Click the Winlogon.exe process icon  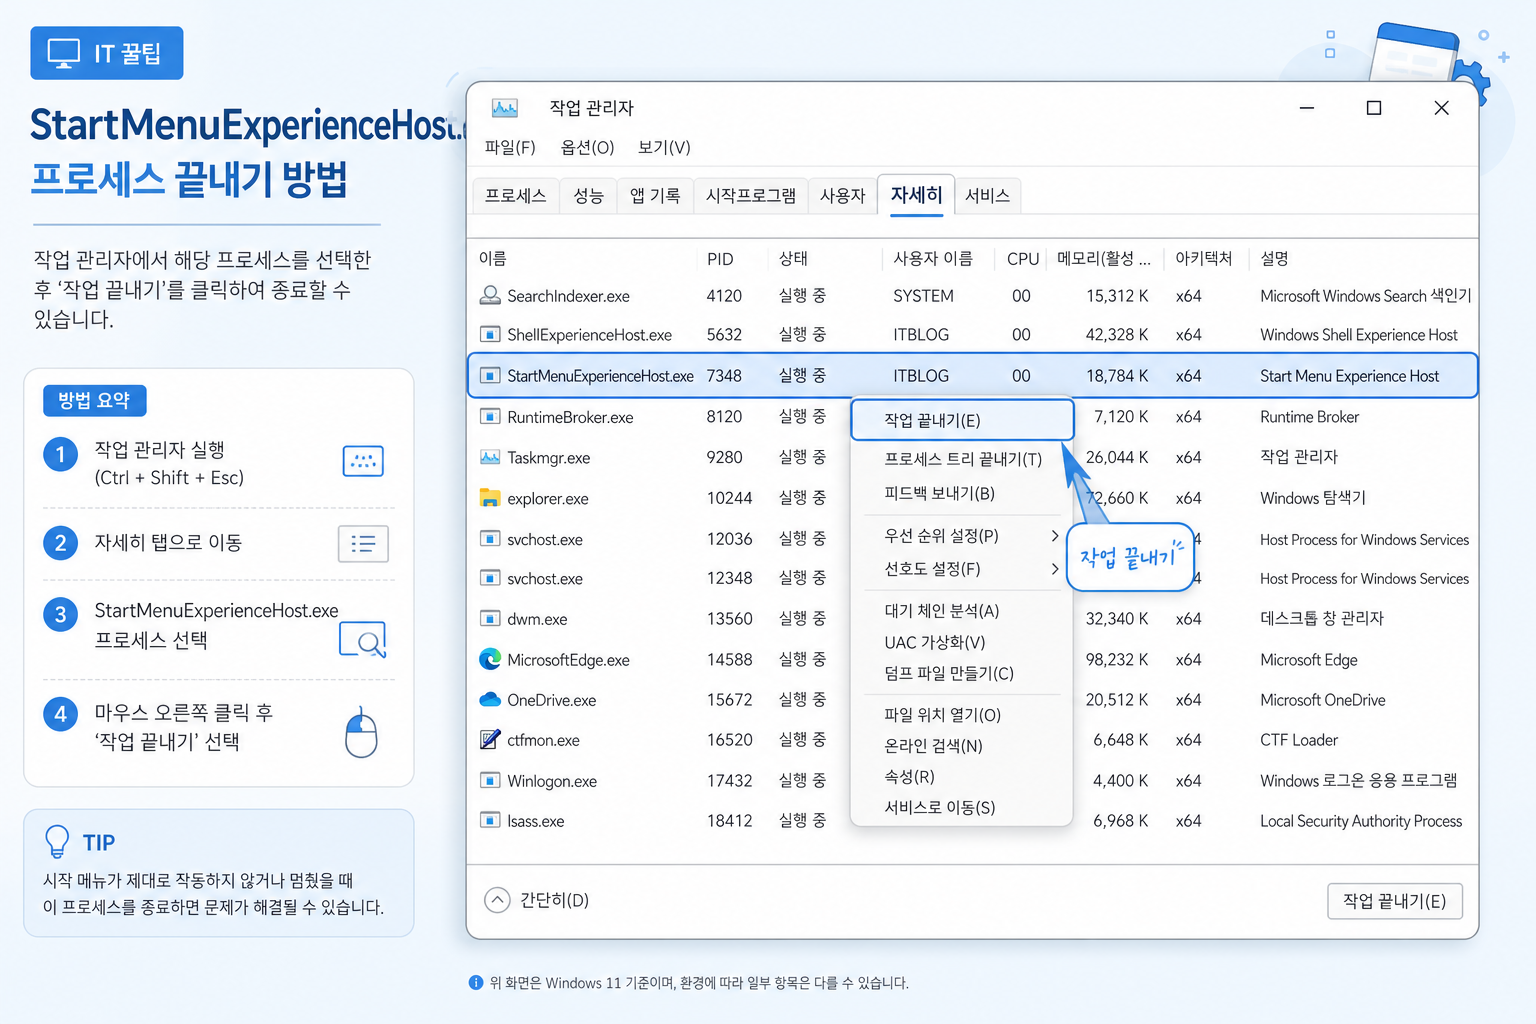click(490, 780)
